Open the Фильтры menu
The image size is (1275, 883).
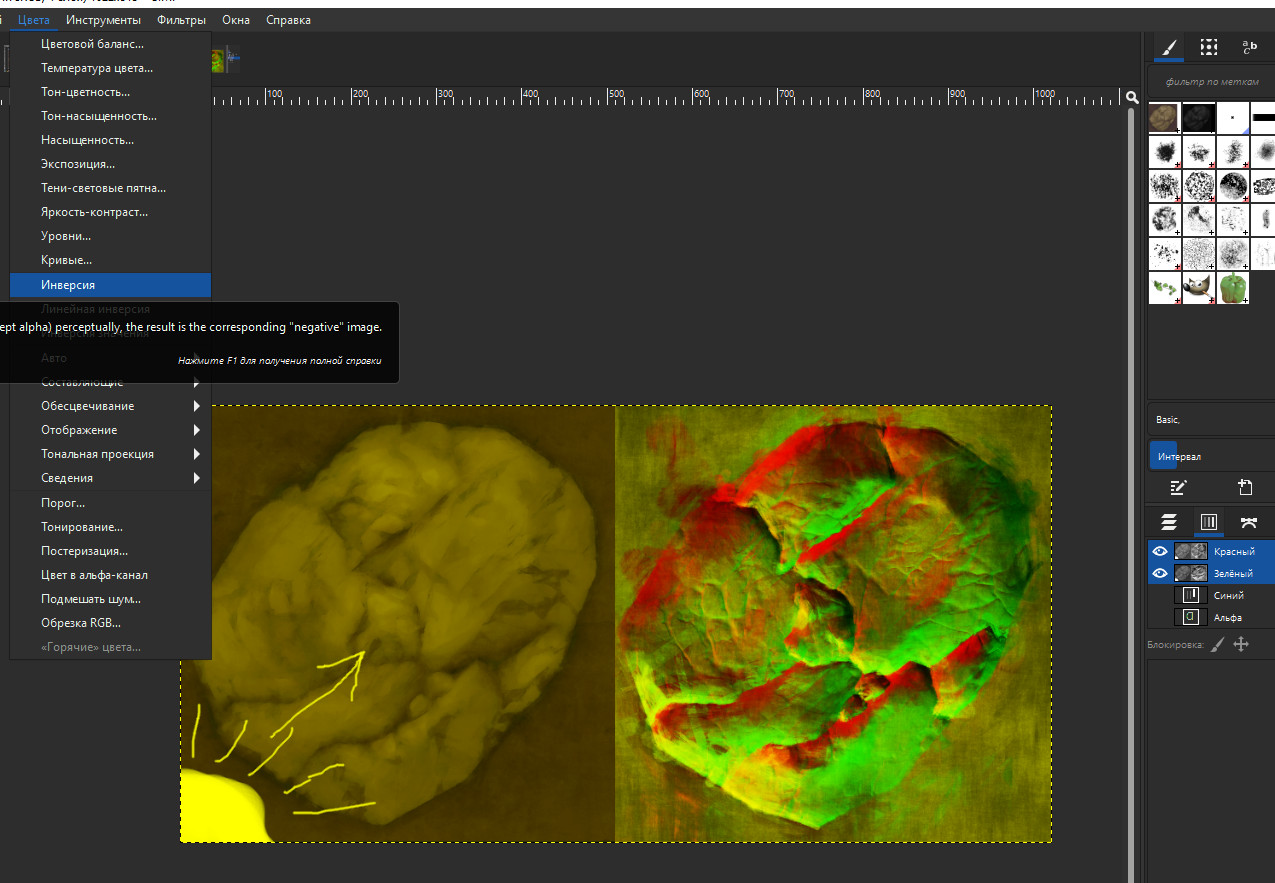[181, 20]
